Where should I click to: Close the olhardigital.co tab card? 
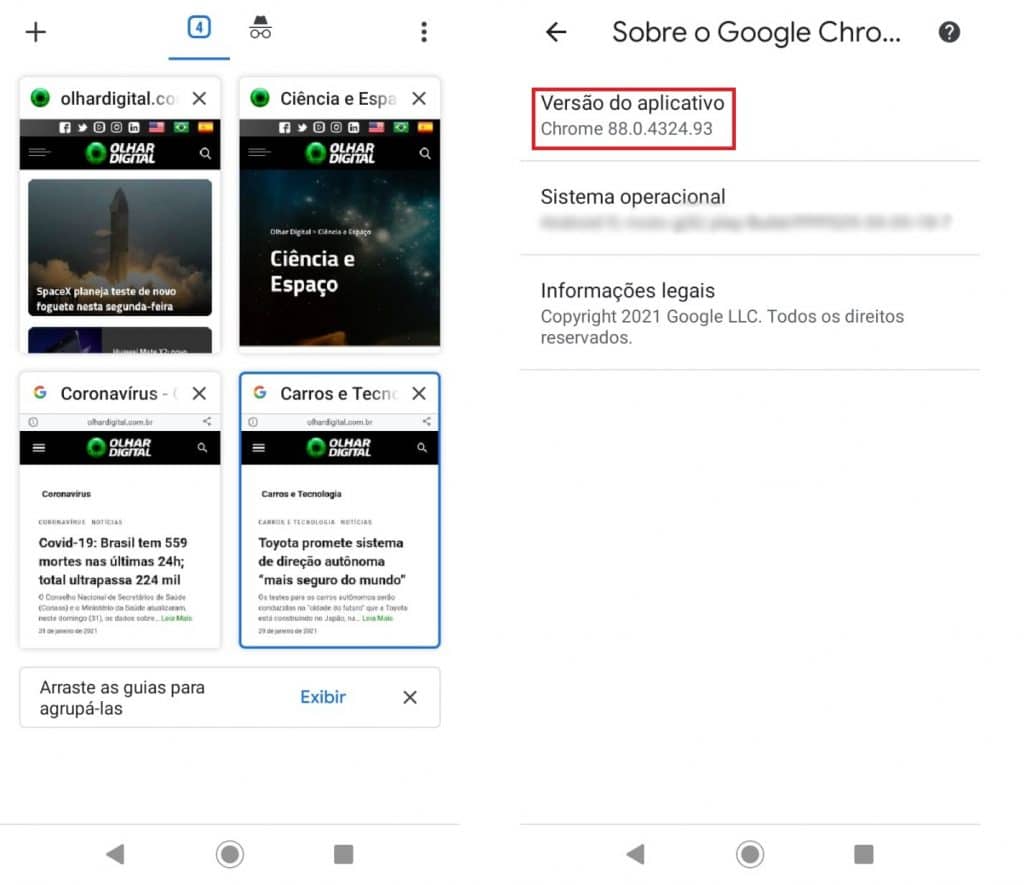[x=200, y=99]
